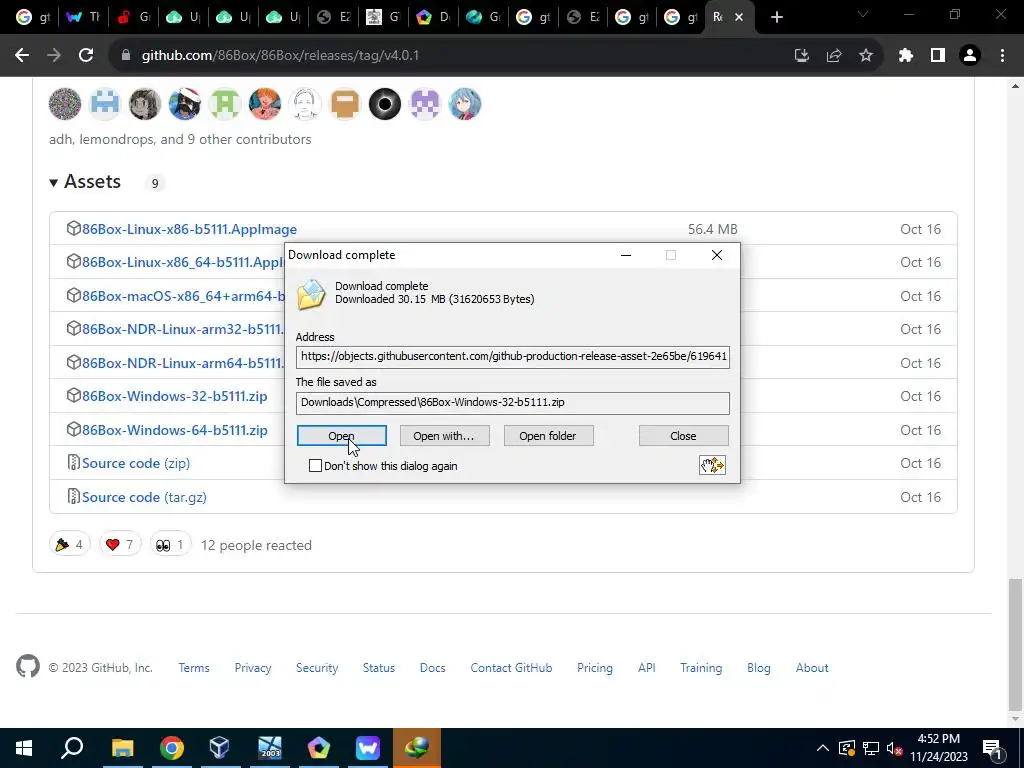Viewport: 1024px width, 768px height.
Task: Open the blue-haired contributor avatar
Action: click(464, 104)
